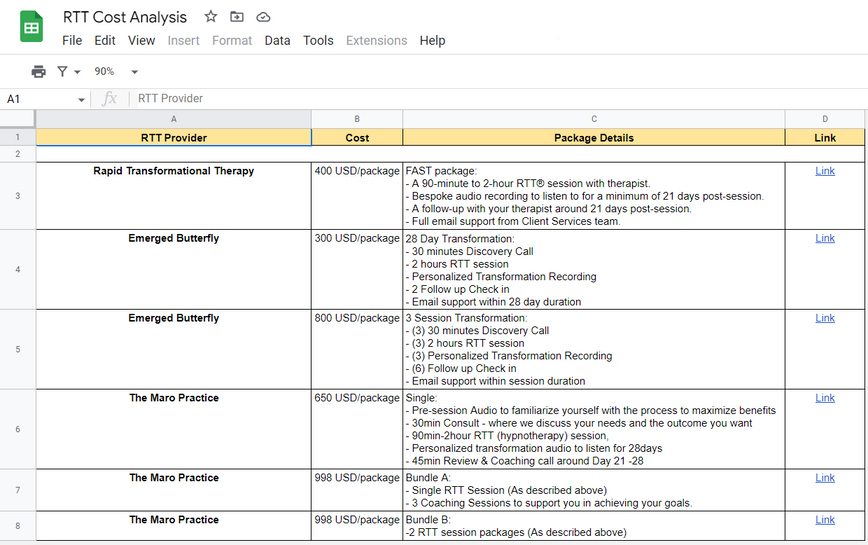Open the Data menu

[277, 41]
